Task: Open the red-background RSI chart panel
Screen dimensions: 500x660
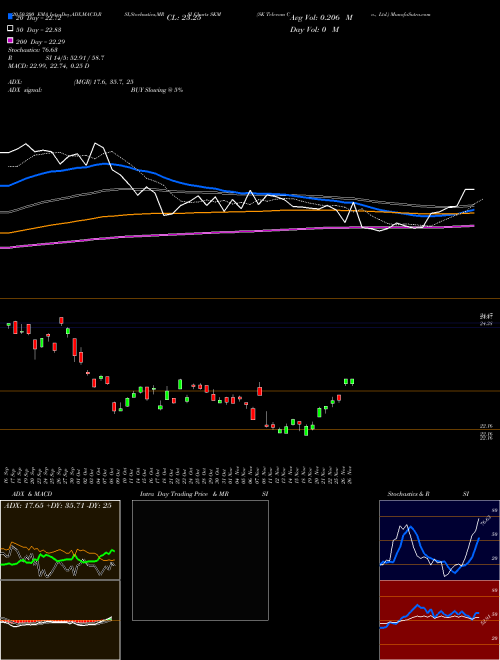Action: (439, 620)
